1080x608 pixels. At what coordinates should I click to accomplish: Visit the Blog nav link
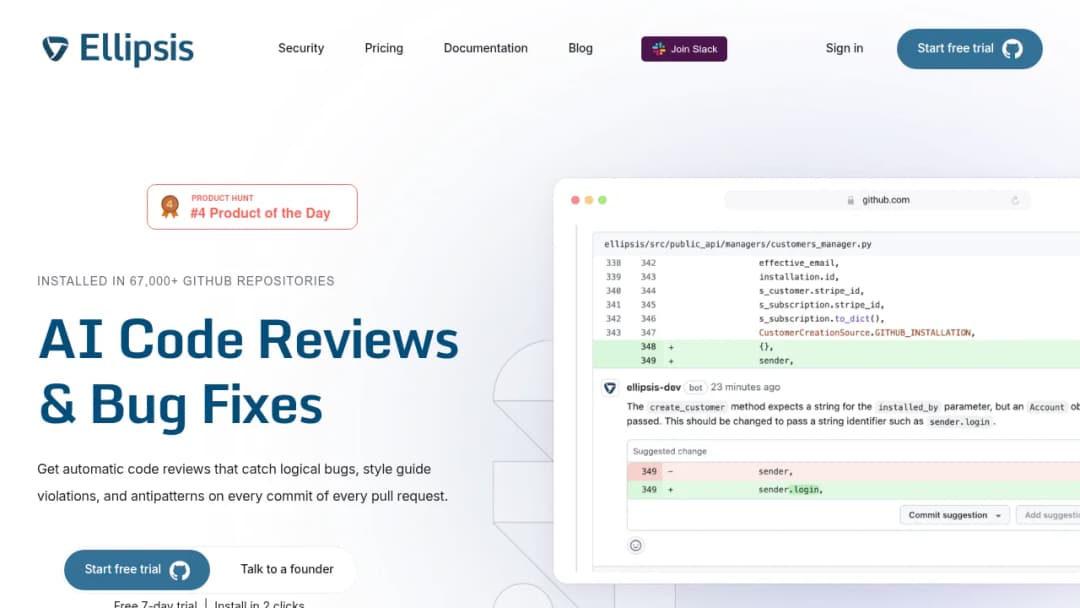(580, 48)
